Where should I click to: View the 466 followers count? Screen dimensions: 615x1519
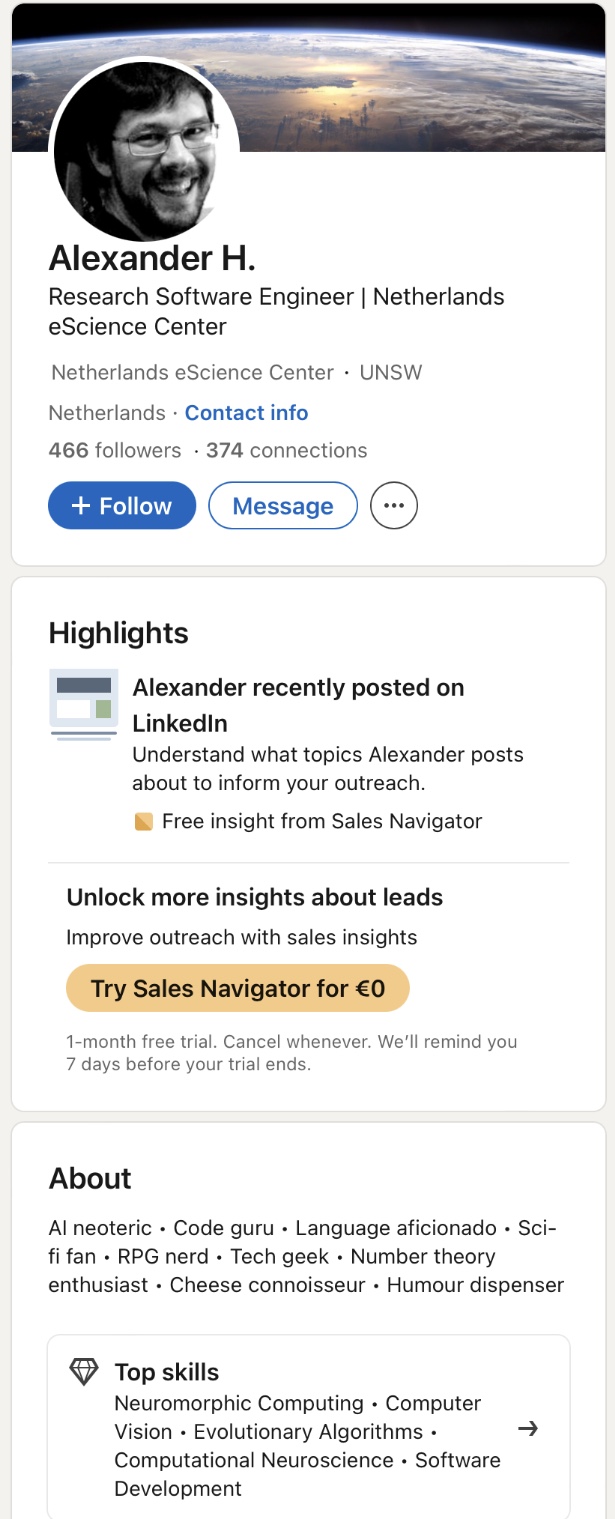[115, 451]
